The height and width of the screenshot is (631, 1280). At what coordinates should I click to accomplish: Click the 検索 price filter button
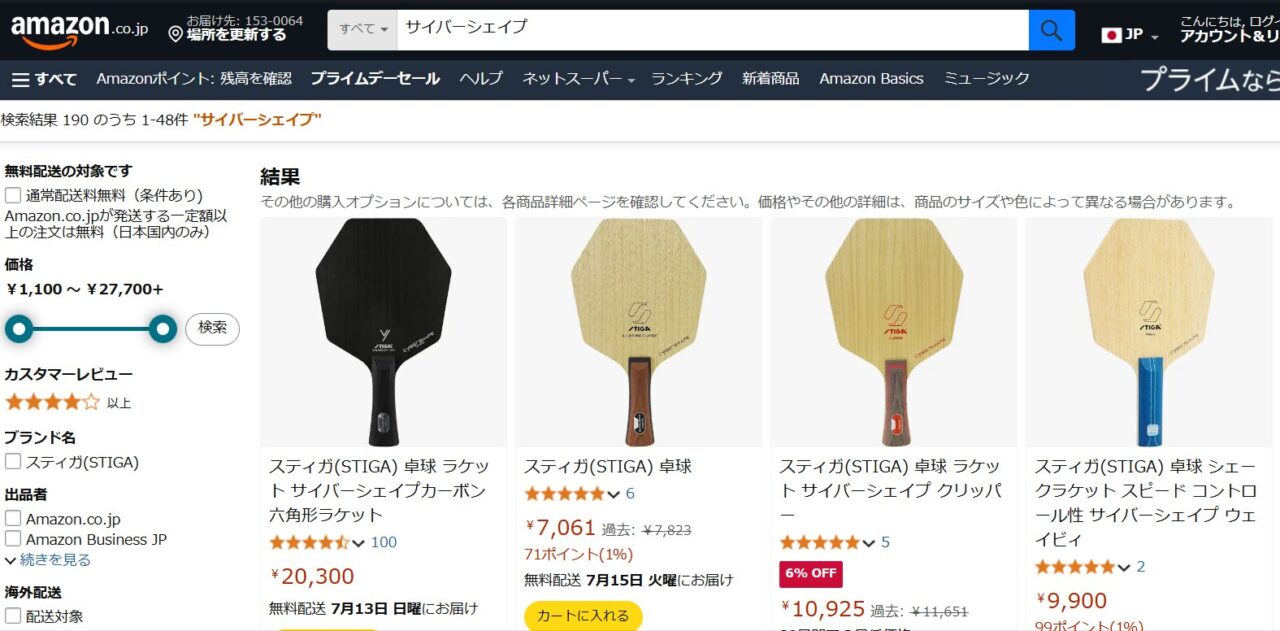click(x=212, y=328)
